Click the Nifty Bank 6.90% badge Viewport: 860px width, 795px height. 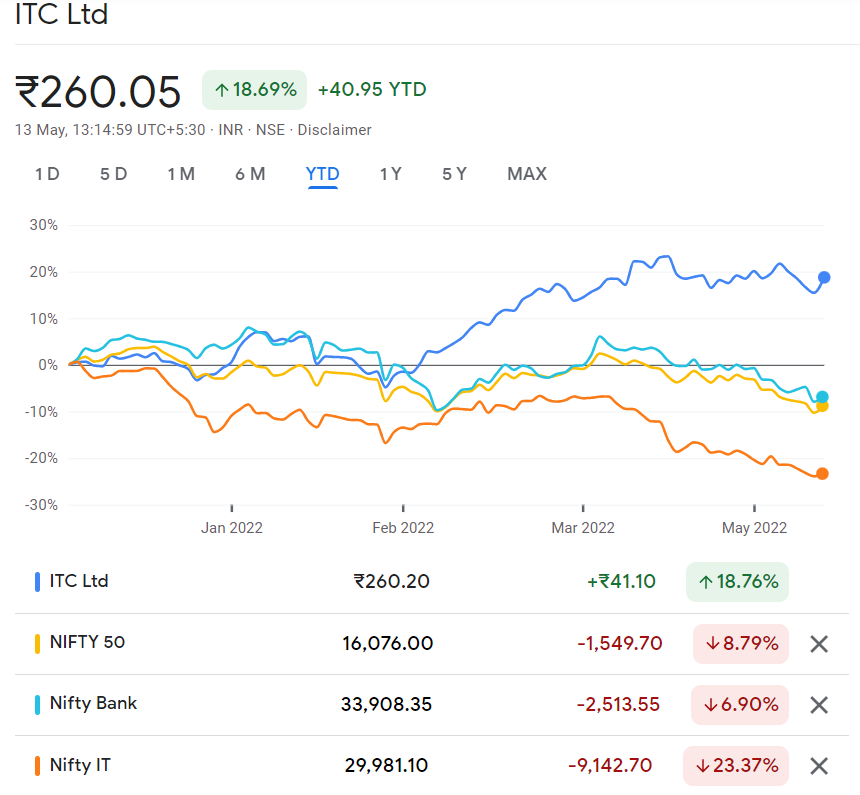[740, 704]
